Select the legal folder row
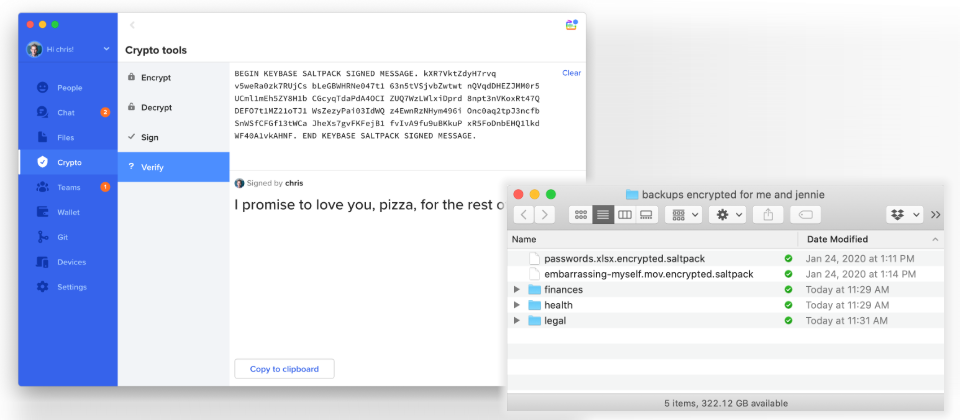Viewport: 960px width, 420px height. tap(726, 320)
